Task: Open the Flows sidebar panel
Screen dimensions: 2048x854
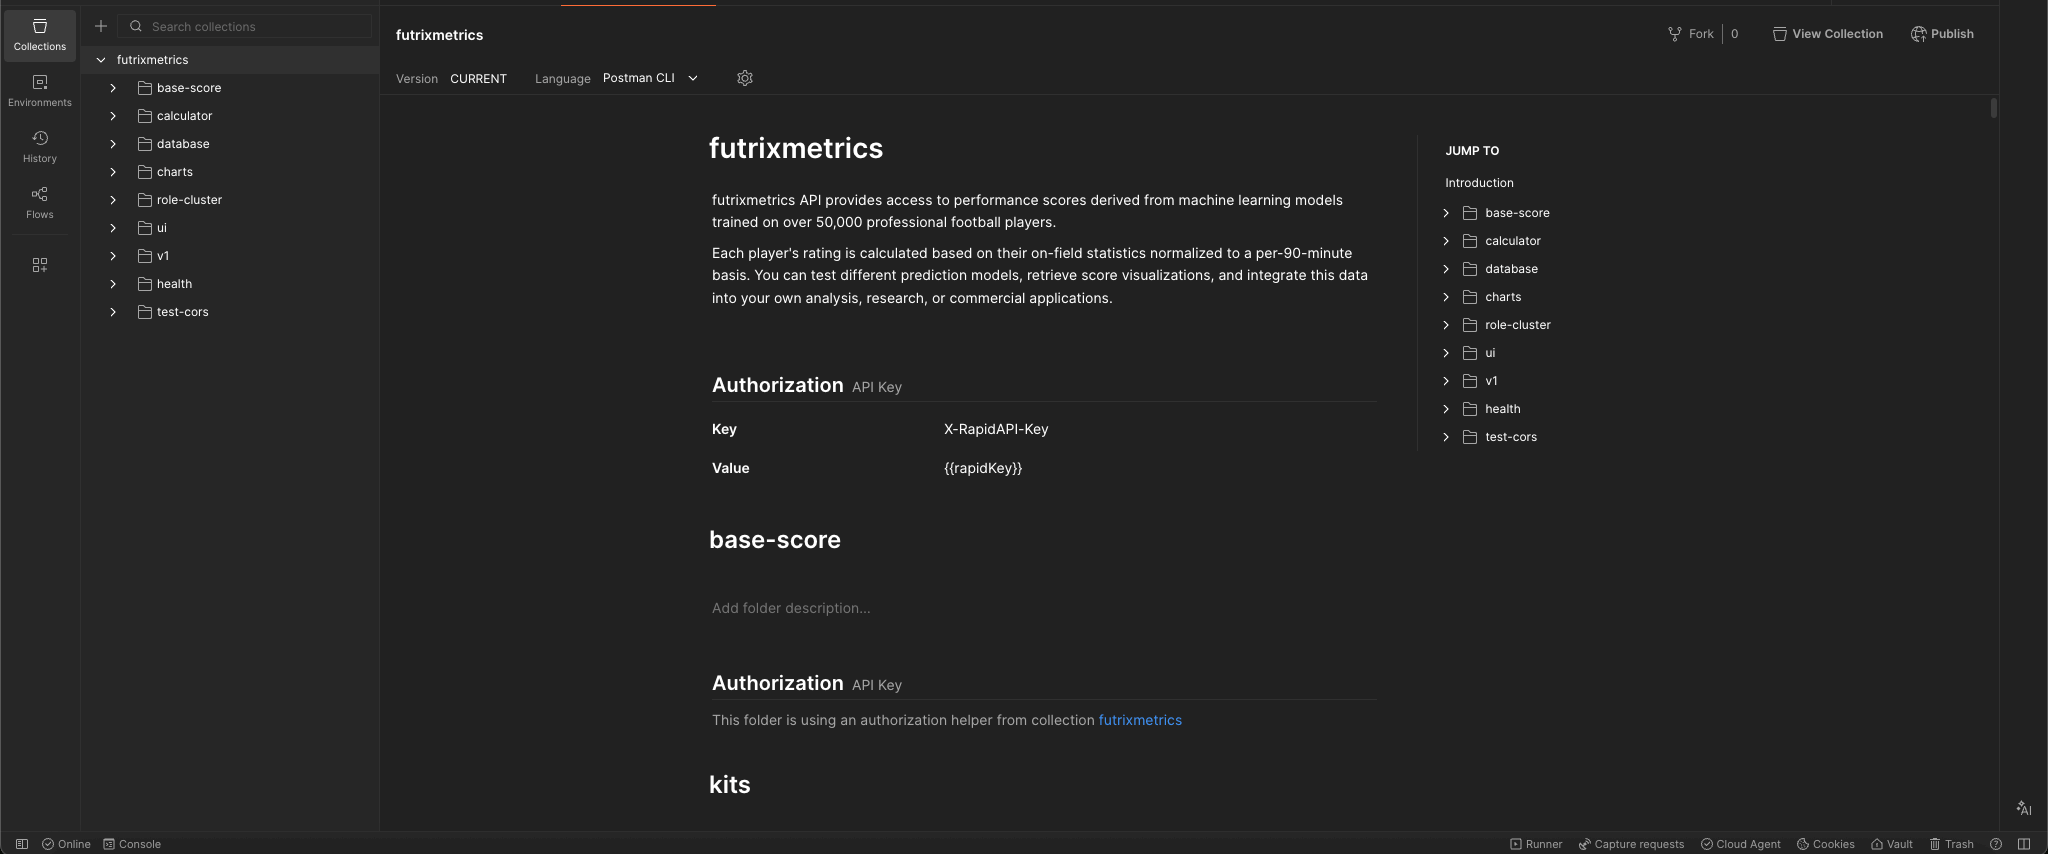Action: click(40, 202)
